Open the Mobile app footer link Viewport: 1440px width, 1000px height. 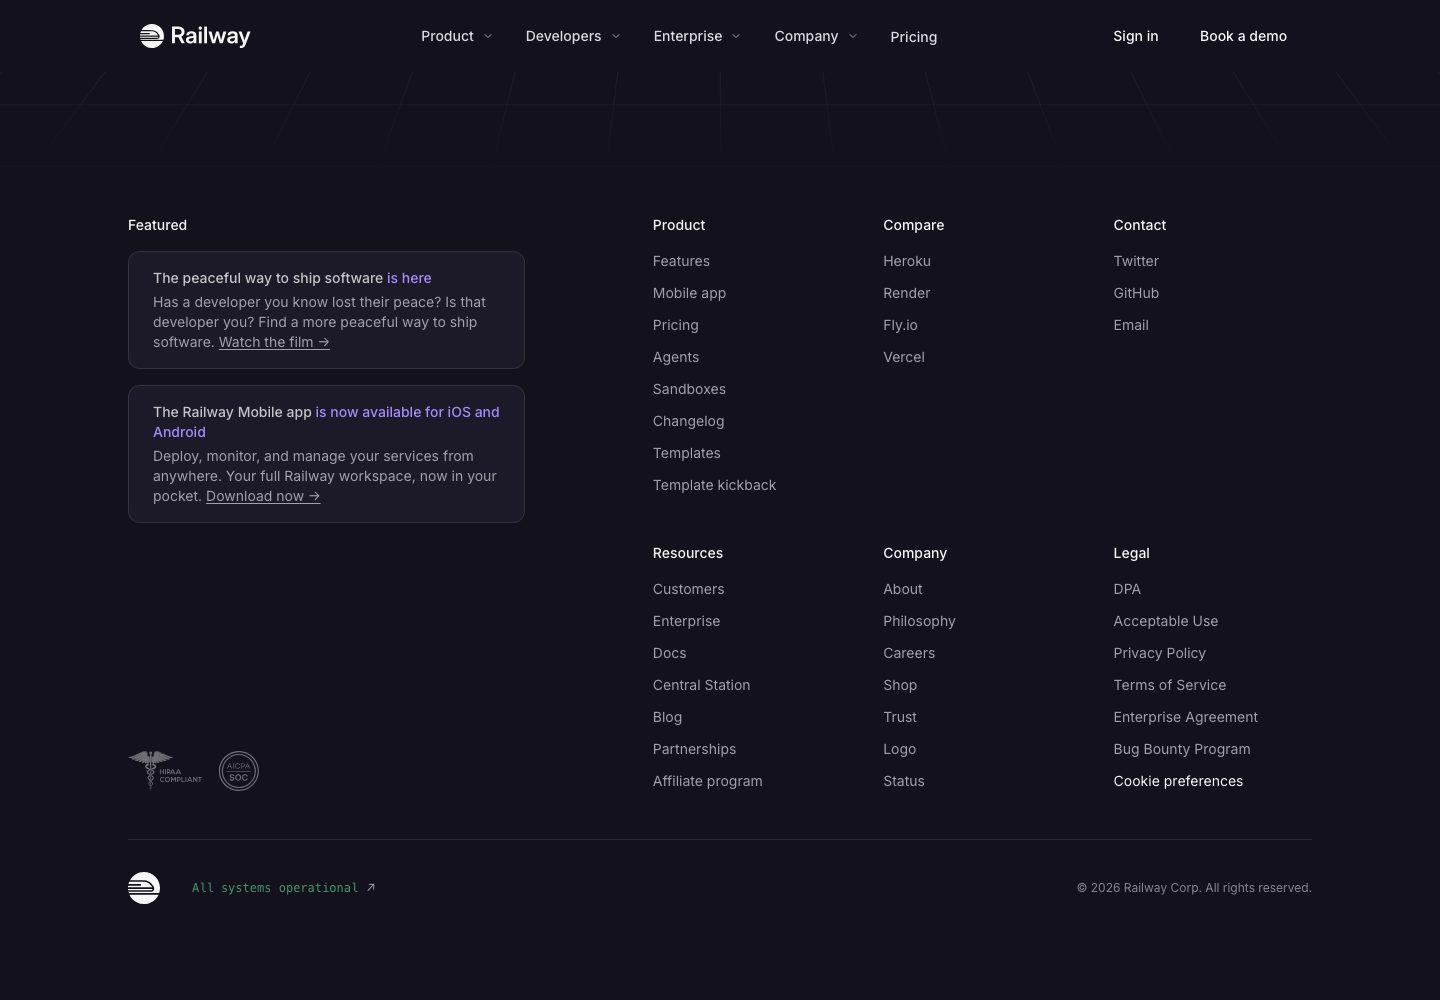pos(689,293)
